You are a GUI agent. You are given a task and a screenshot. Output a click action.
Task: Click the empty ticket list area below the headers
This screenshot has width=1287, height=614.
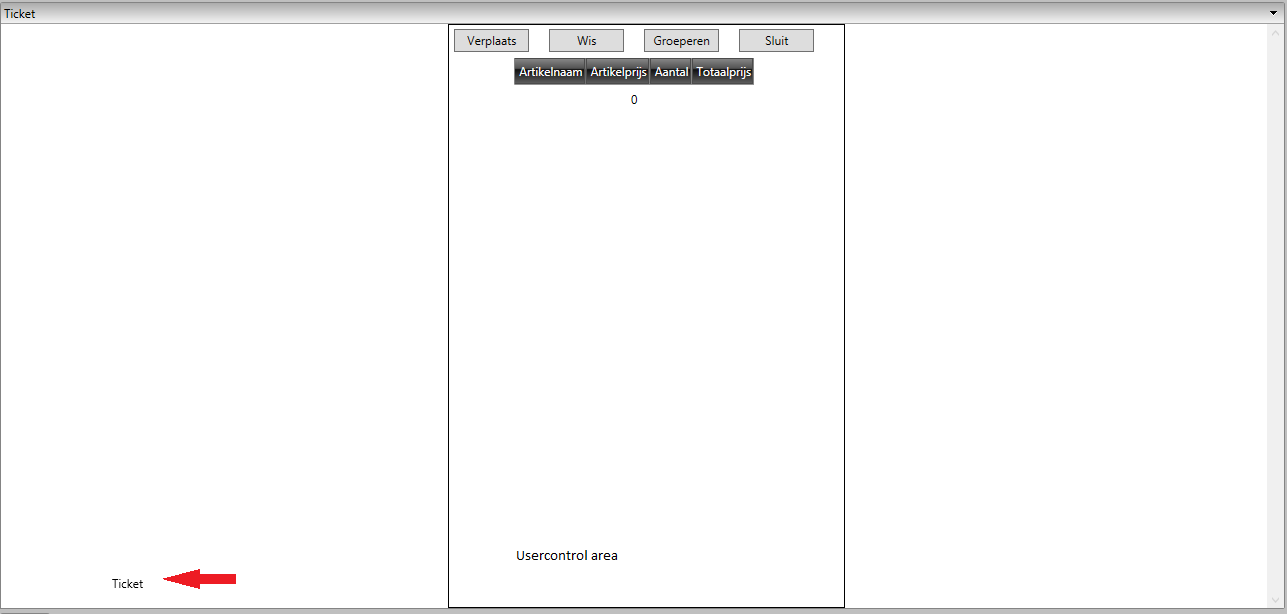646,320
